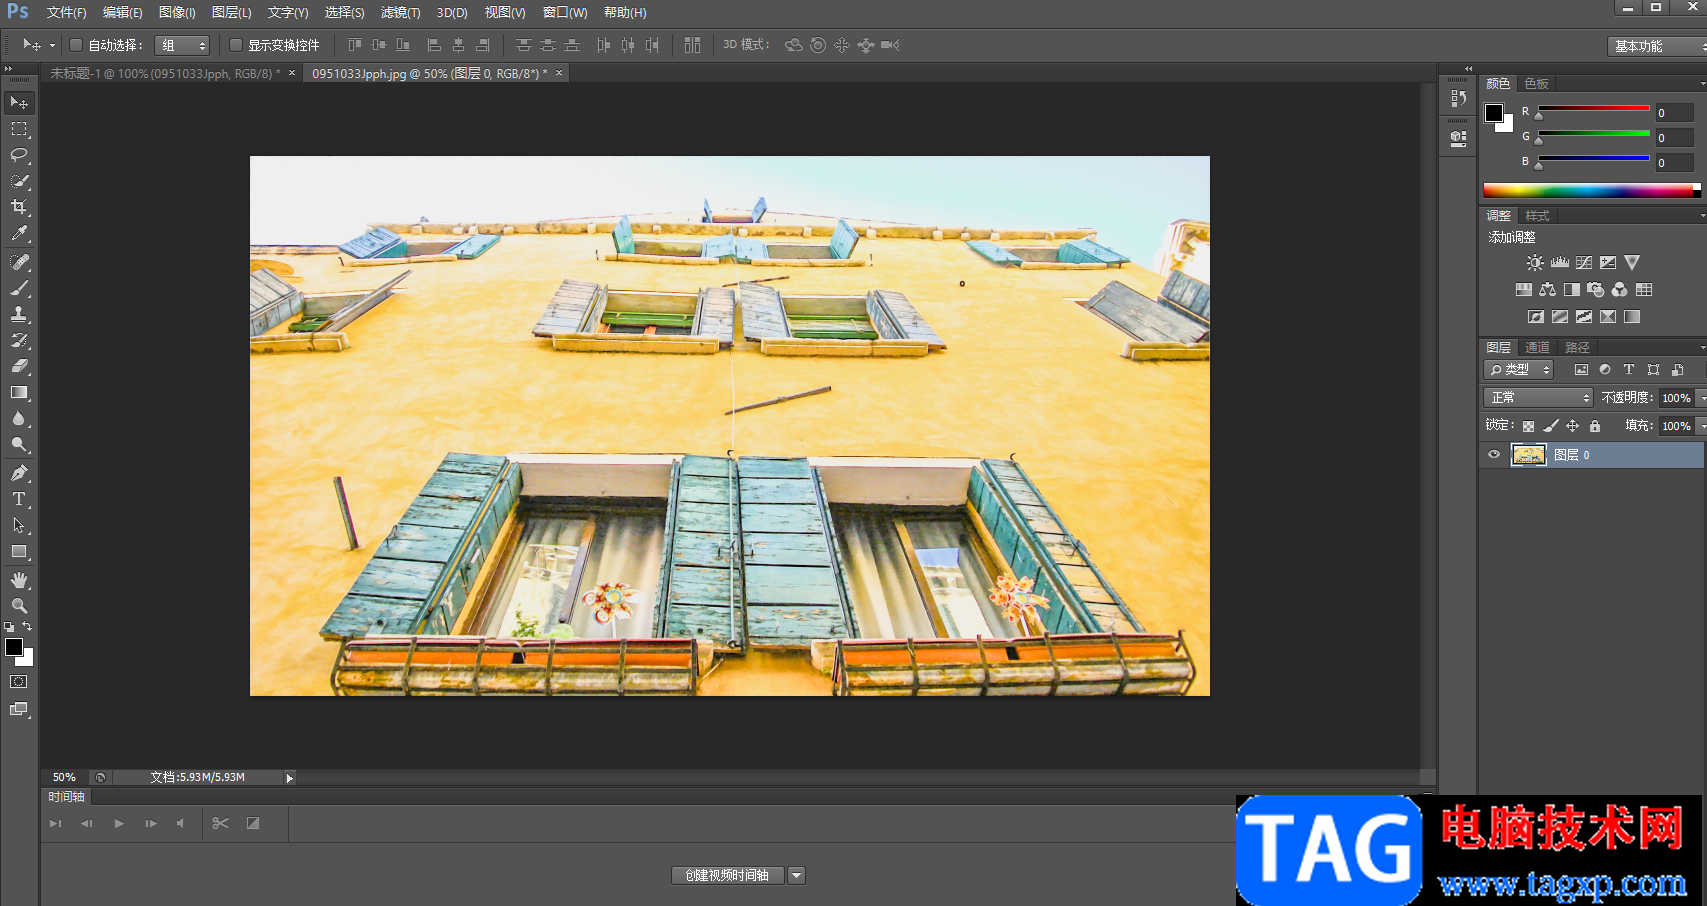Hide 图层 0 using the eye icon
Image resolution: width=1707 pixels, height=906 pixels.
pos(1494,455)
